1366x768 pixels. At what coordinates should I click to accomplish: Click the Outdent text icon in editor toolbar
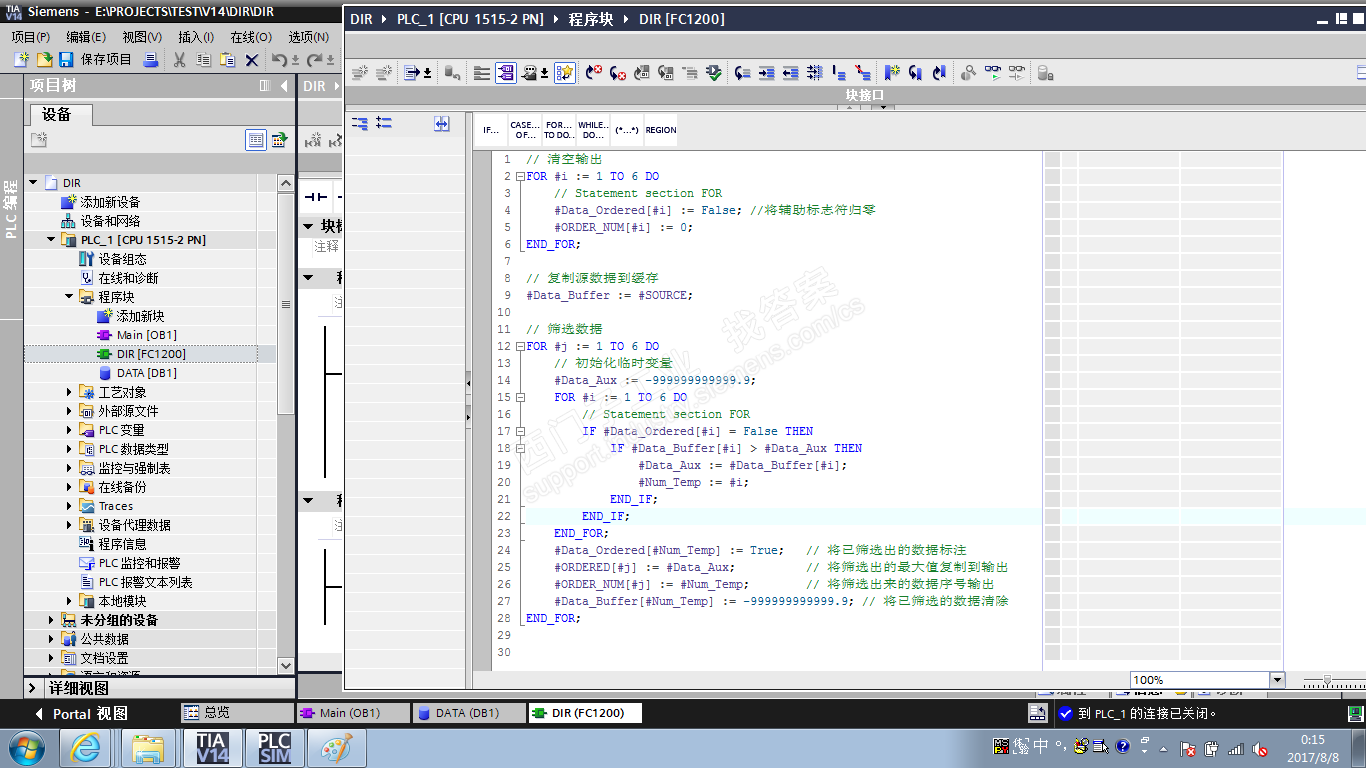point(790,72)
